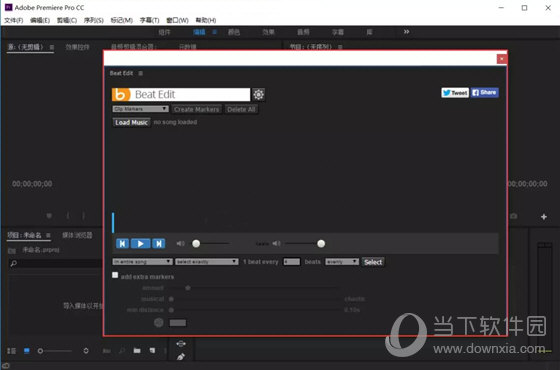Play the song in Beat Edit

140,244
